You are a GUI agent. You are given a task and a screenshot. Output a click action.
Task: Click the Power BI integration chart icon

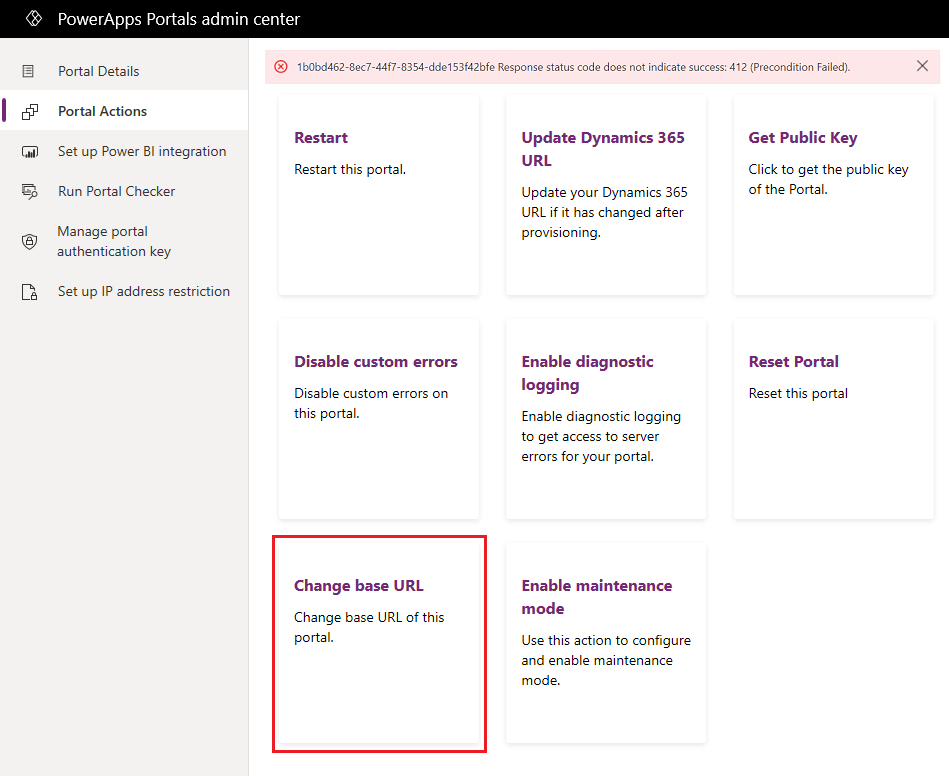click(30, 151)
